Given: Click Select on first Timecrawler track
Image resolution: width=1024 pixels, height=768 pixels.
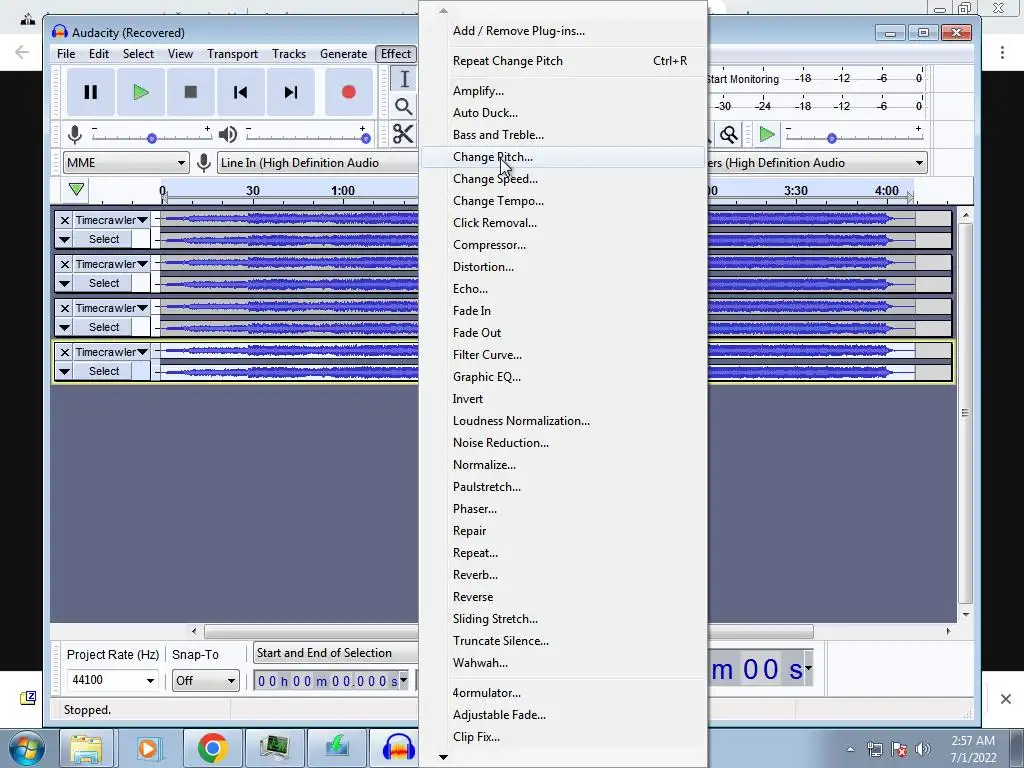Looking at the screenshot, I should click(x=104, y=239).
